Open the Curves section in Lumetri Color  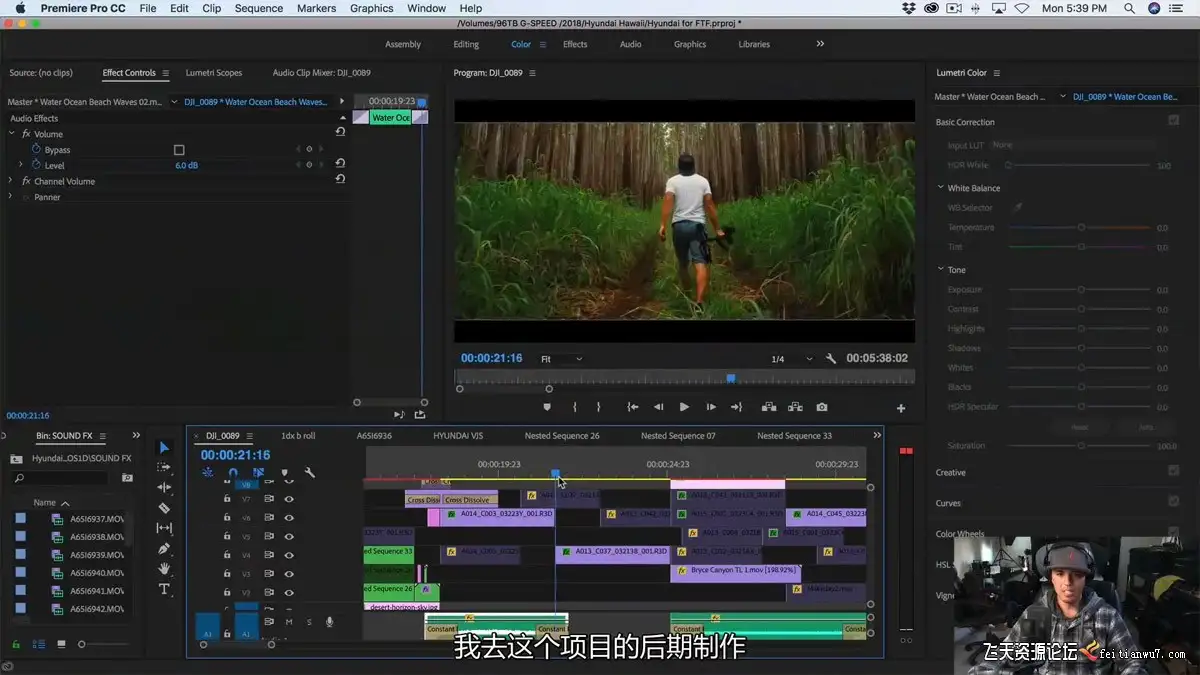pyautogui.click(x=948, y=503)
